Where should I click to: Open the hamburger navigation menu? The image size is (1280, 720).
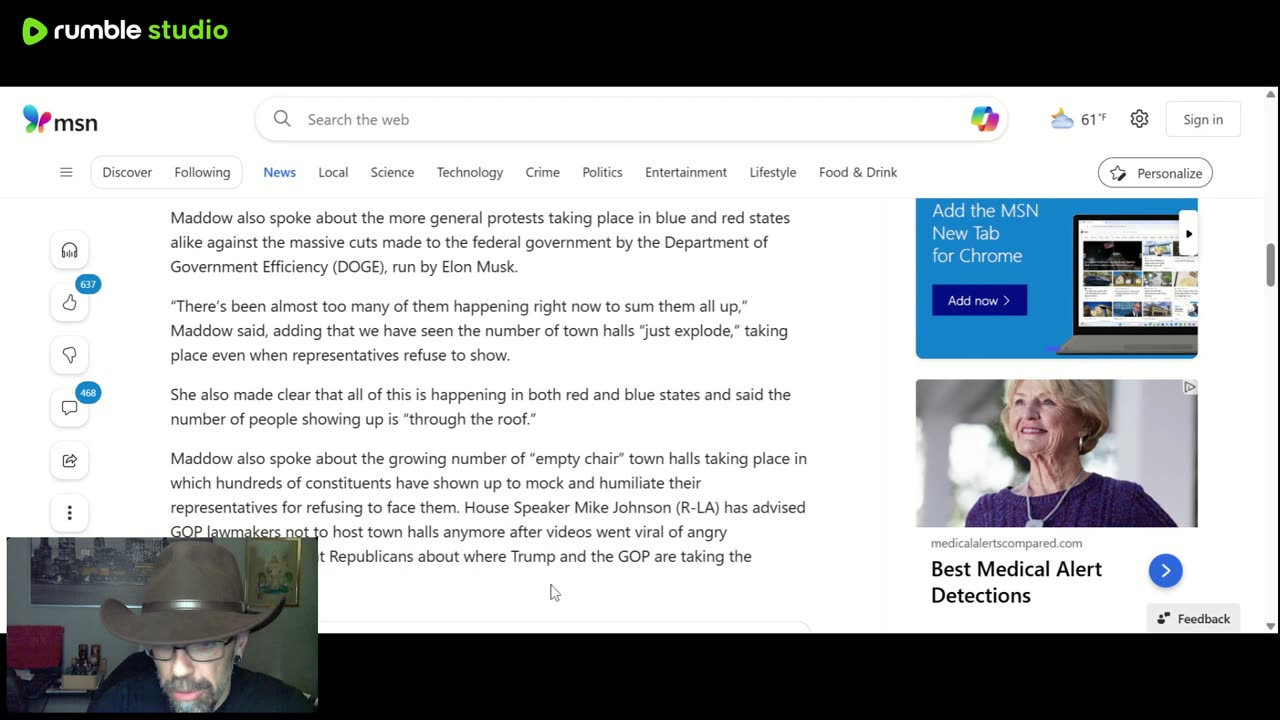click(66, 172)
